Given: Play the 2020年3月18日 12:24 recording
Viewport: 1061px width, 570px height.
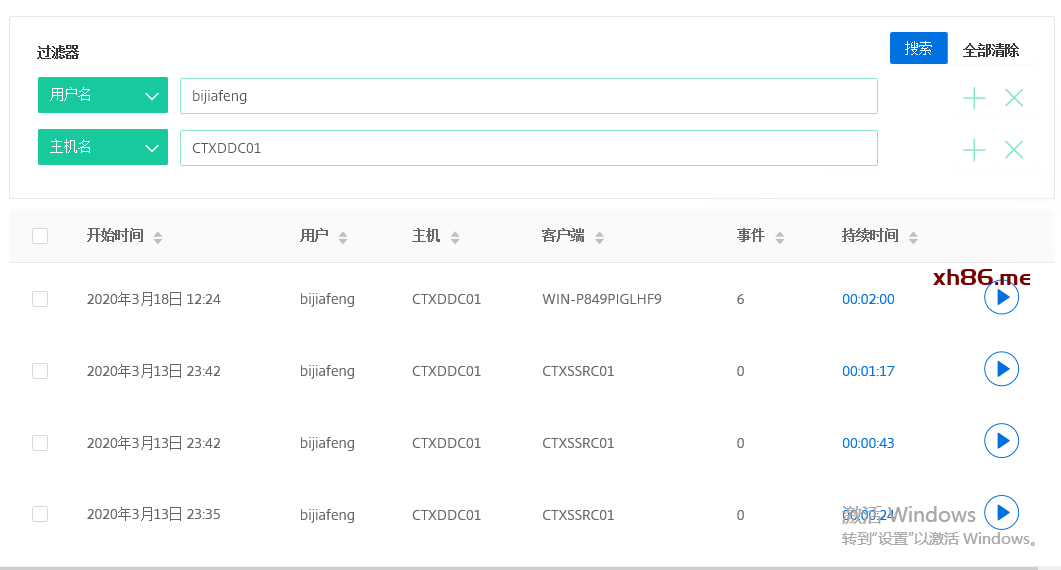Looking at the screenshot, I should coord(1001,298).
